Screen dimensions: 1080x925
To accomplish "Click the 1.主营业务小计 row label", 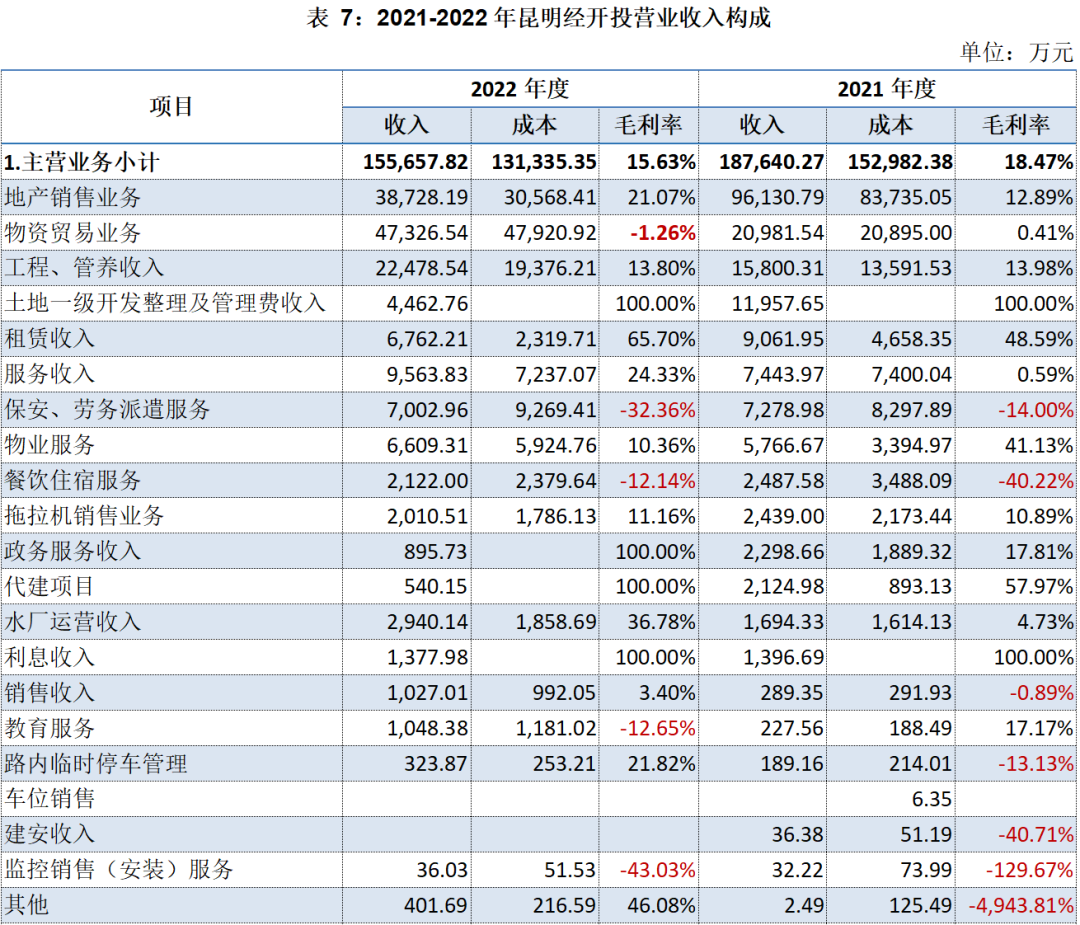I will 82,162.
